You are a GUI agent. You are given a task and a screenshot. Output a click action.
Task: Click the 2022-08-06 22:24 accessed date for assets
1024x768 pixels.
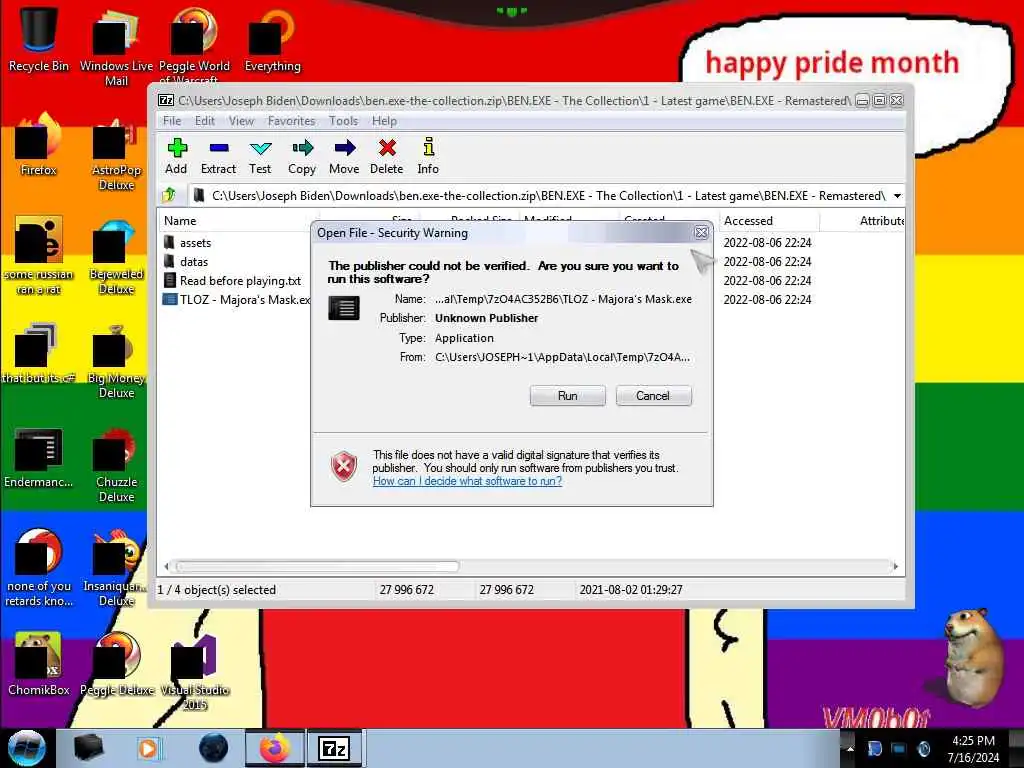(767, 242)
